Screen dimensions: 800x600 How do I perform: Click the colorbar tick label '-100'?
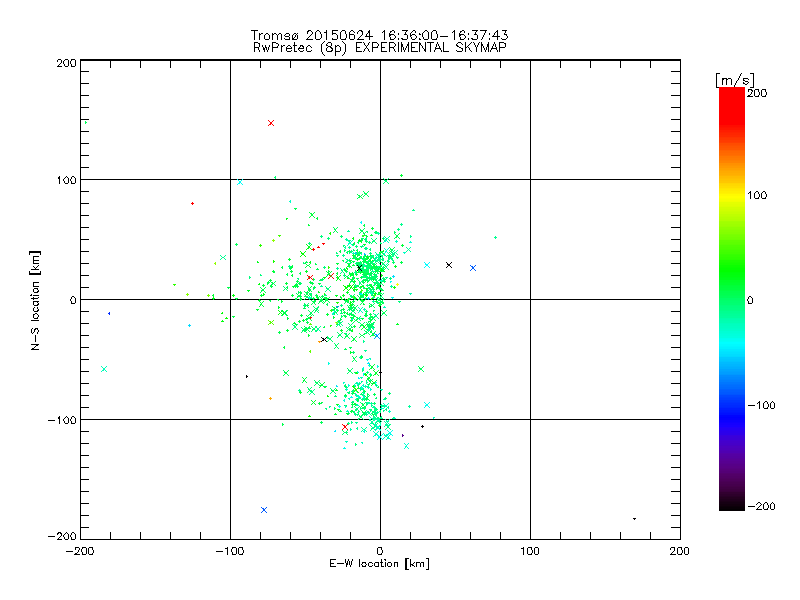[x=761, y=405]
